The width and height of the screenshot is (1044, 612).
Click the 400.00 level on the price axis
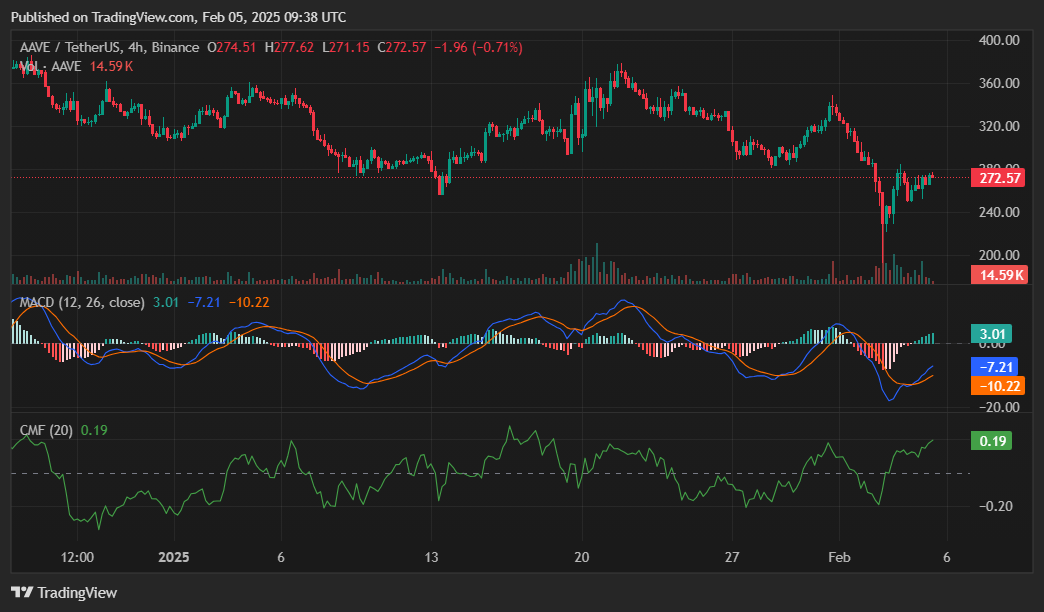[x=998, y=40]
